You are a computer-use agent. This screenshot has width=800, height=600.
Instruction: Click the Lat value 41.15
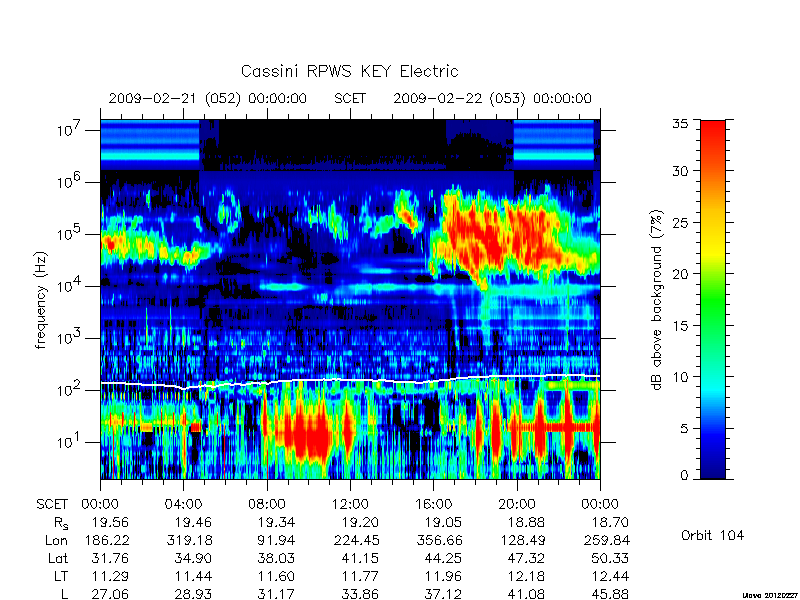(x=360, y=558)
